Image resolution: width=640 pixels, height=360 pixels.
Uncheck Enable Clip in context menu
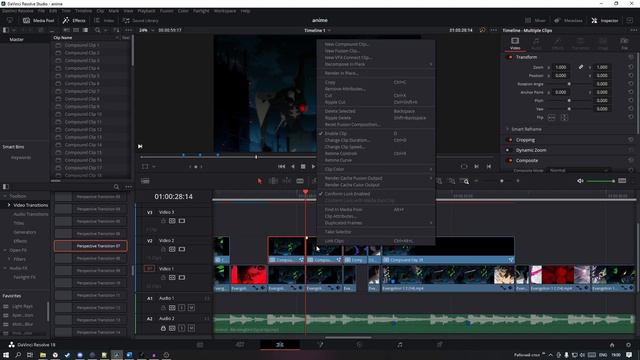(x=376, y=133)
